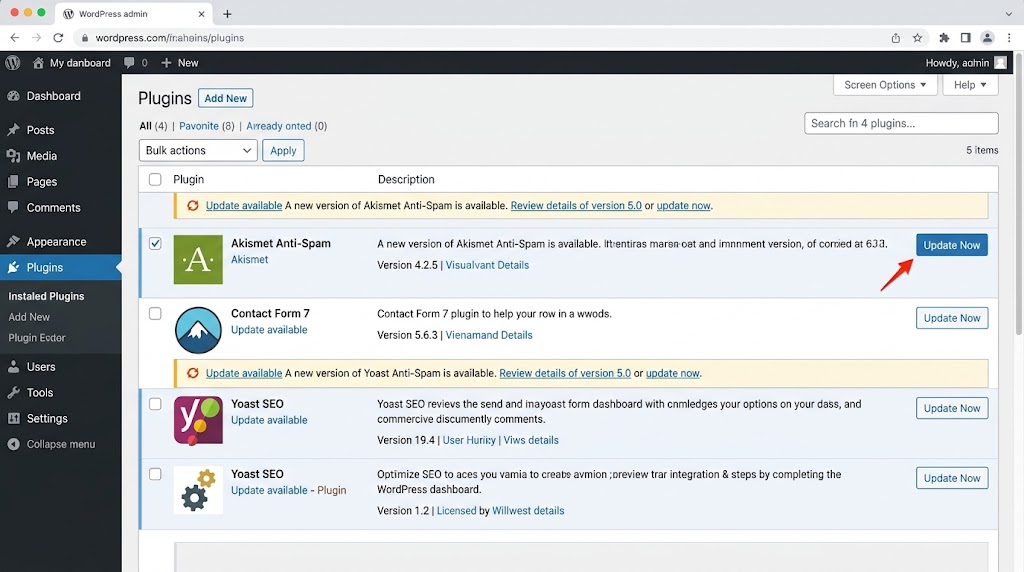Open the comments bubble icon in admin bar
This screenshot has width=1024, height=572.
[x=129, y=63]
